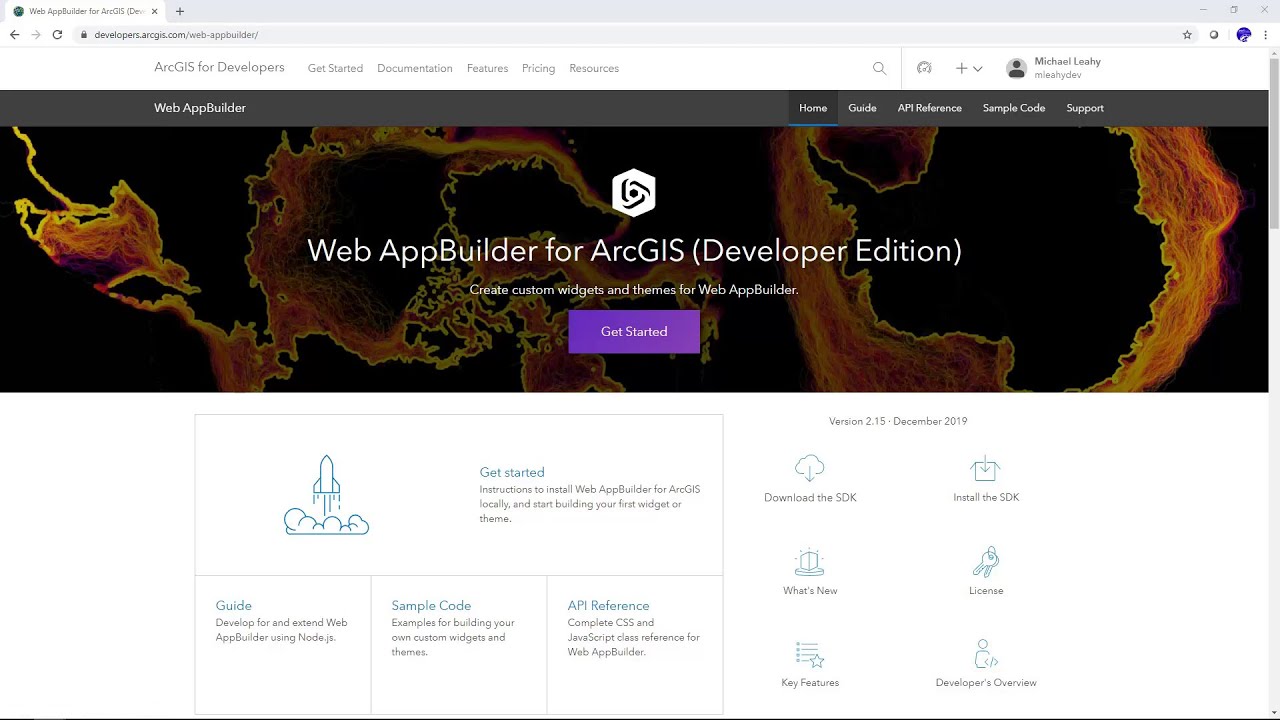This screenshot has height=720, width=1280.
Task: Open the Sample Code card link
Action: pyautogui.click(x=431, y=605)
